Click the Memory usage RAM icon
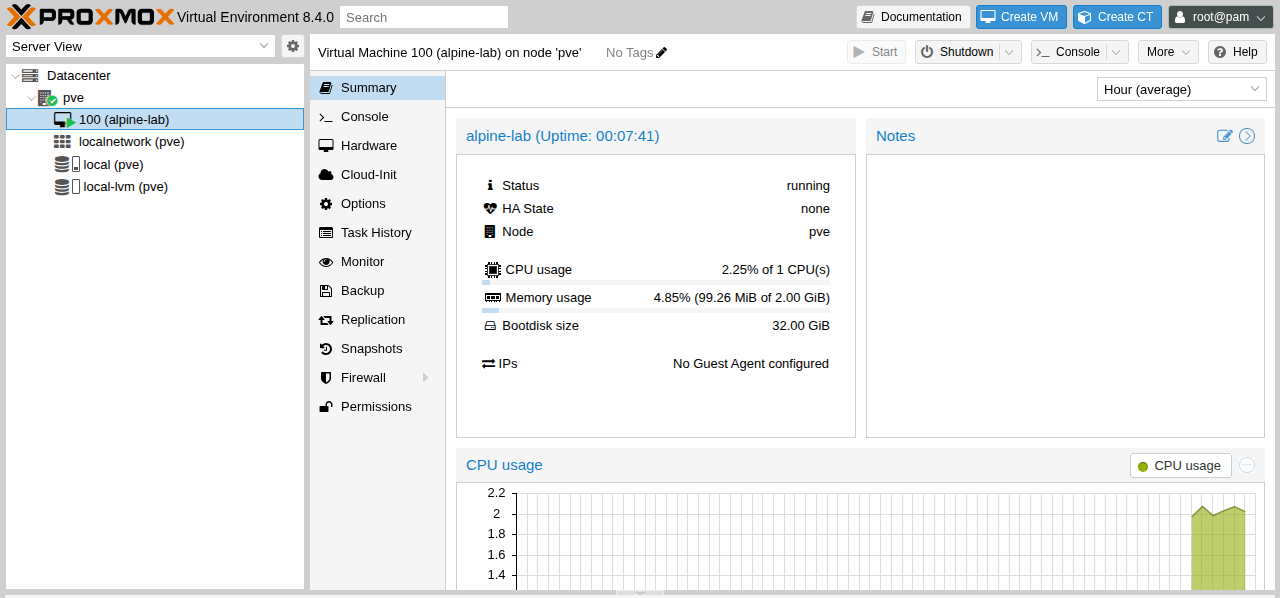Image resolution: width=1280 pixels, height=598 pixels. tap(492, 298)
